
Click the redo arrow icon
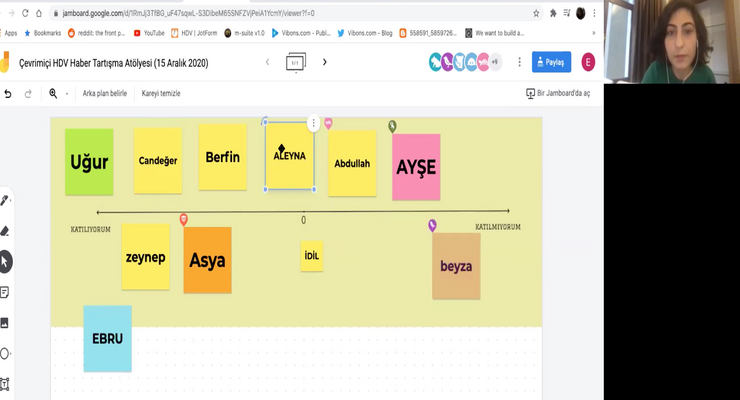pyautogui.click(x=28, y=94)
